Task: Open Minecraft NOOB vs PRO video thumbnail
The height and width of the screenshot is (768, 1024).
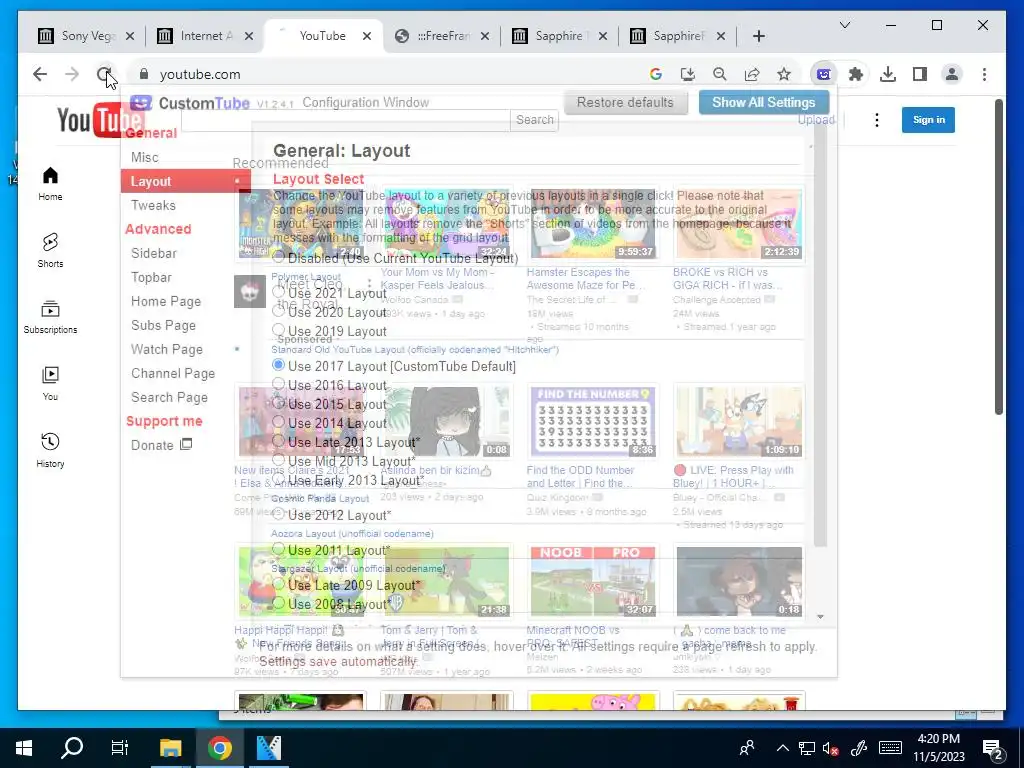Action: pyautogui.click(x=593, y=581)
